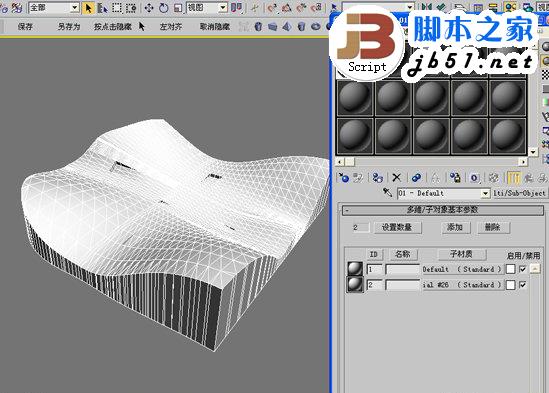The image size is (549, 393).
Task: Click the sample slots scroll-down arrow
Action: 533,152
